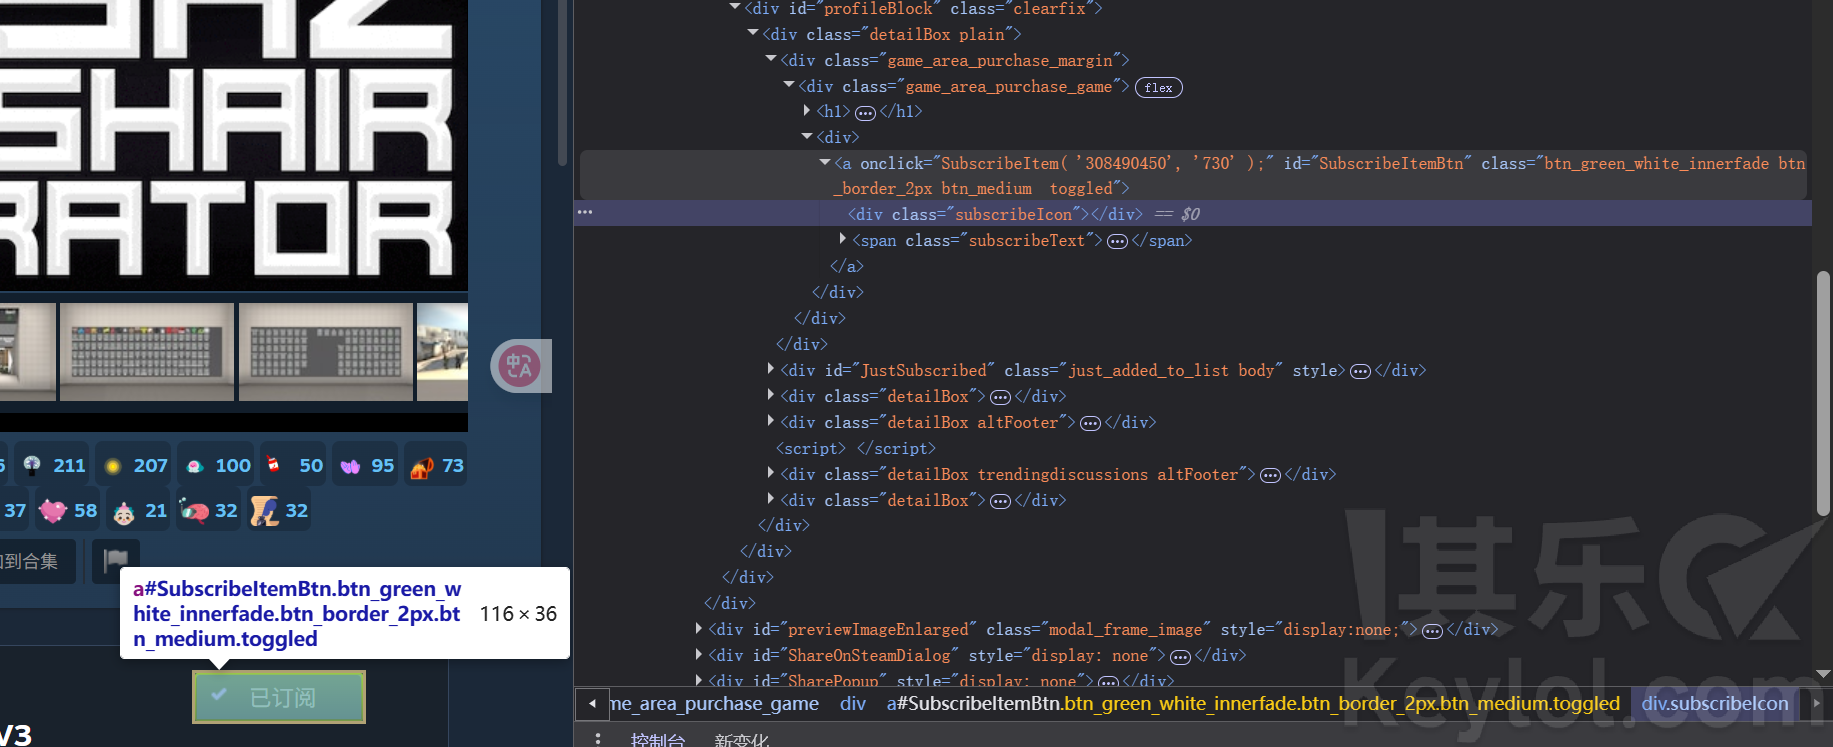Collapse the game_area_purchase_game div
The width and height of the screenshot is (1833, 747).
(789, 85)
